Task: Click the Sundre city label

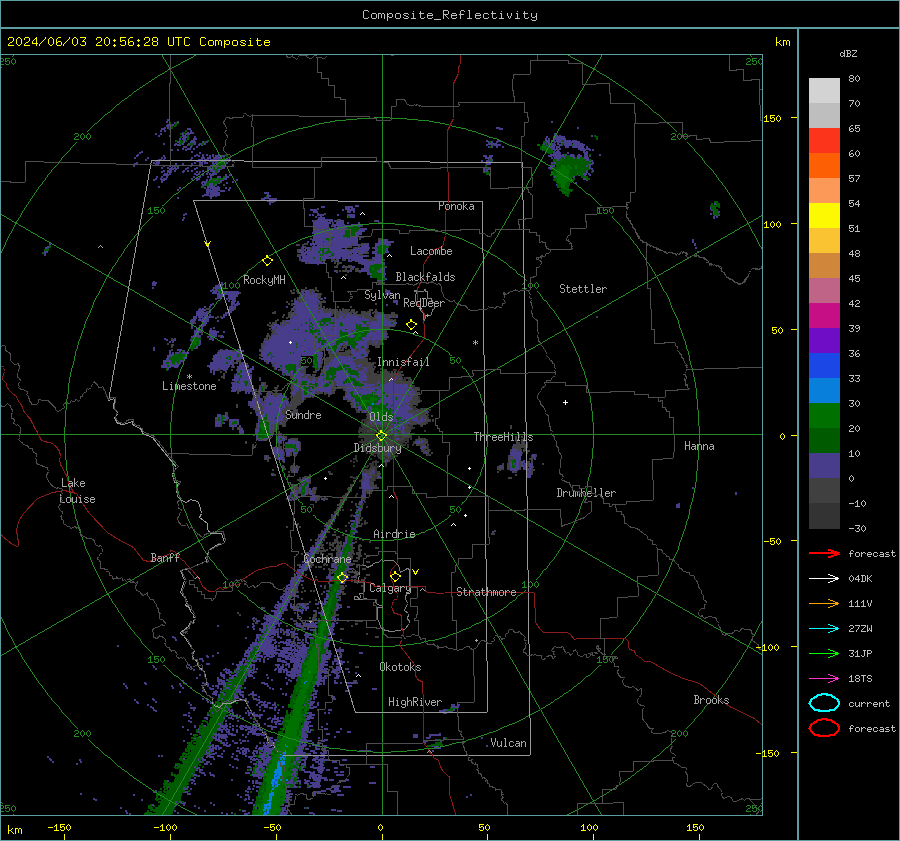Action: tap(303, 414)
